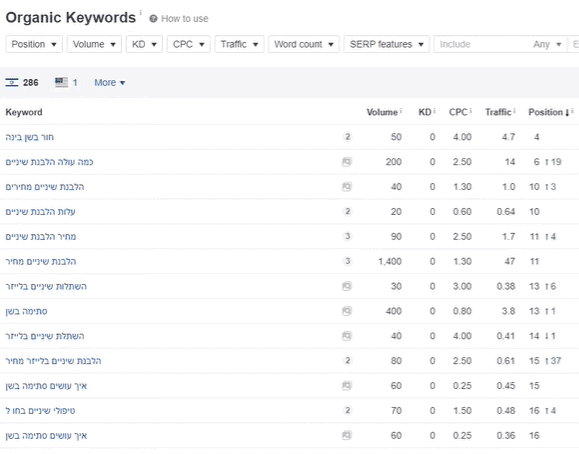Open SERP features icon in the traffic 1.0 row
This screenshot has width=579, height=454.
347,187
